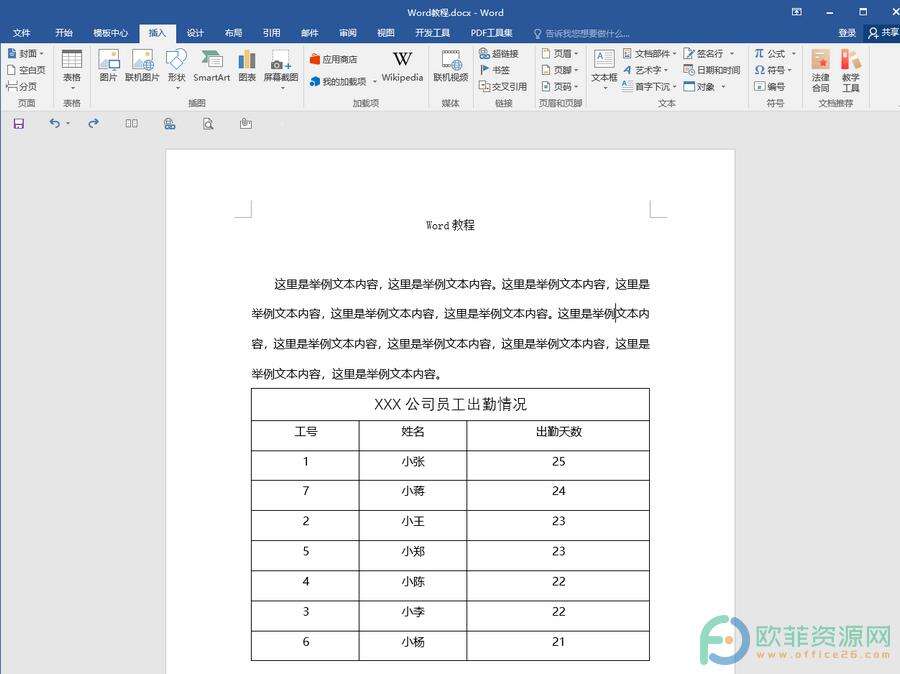Switch to the Design (设计) tab
This screenshot has width=900, height=674.
[x=195, y=33]
